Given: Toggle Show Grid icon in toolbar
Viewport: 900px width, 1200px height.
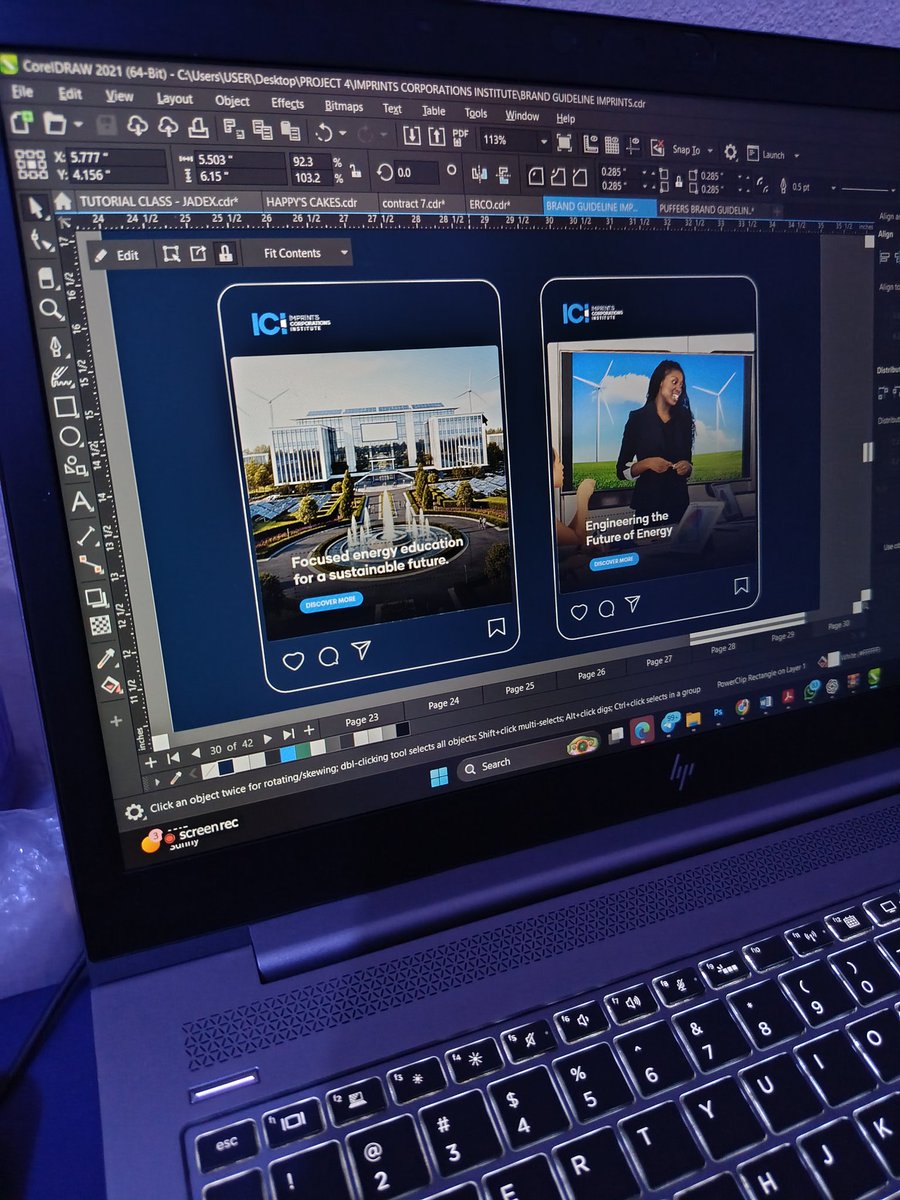Looking at the screenshot, I should click(x=611, y=144).
